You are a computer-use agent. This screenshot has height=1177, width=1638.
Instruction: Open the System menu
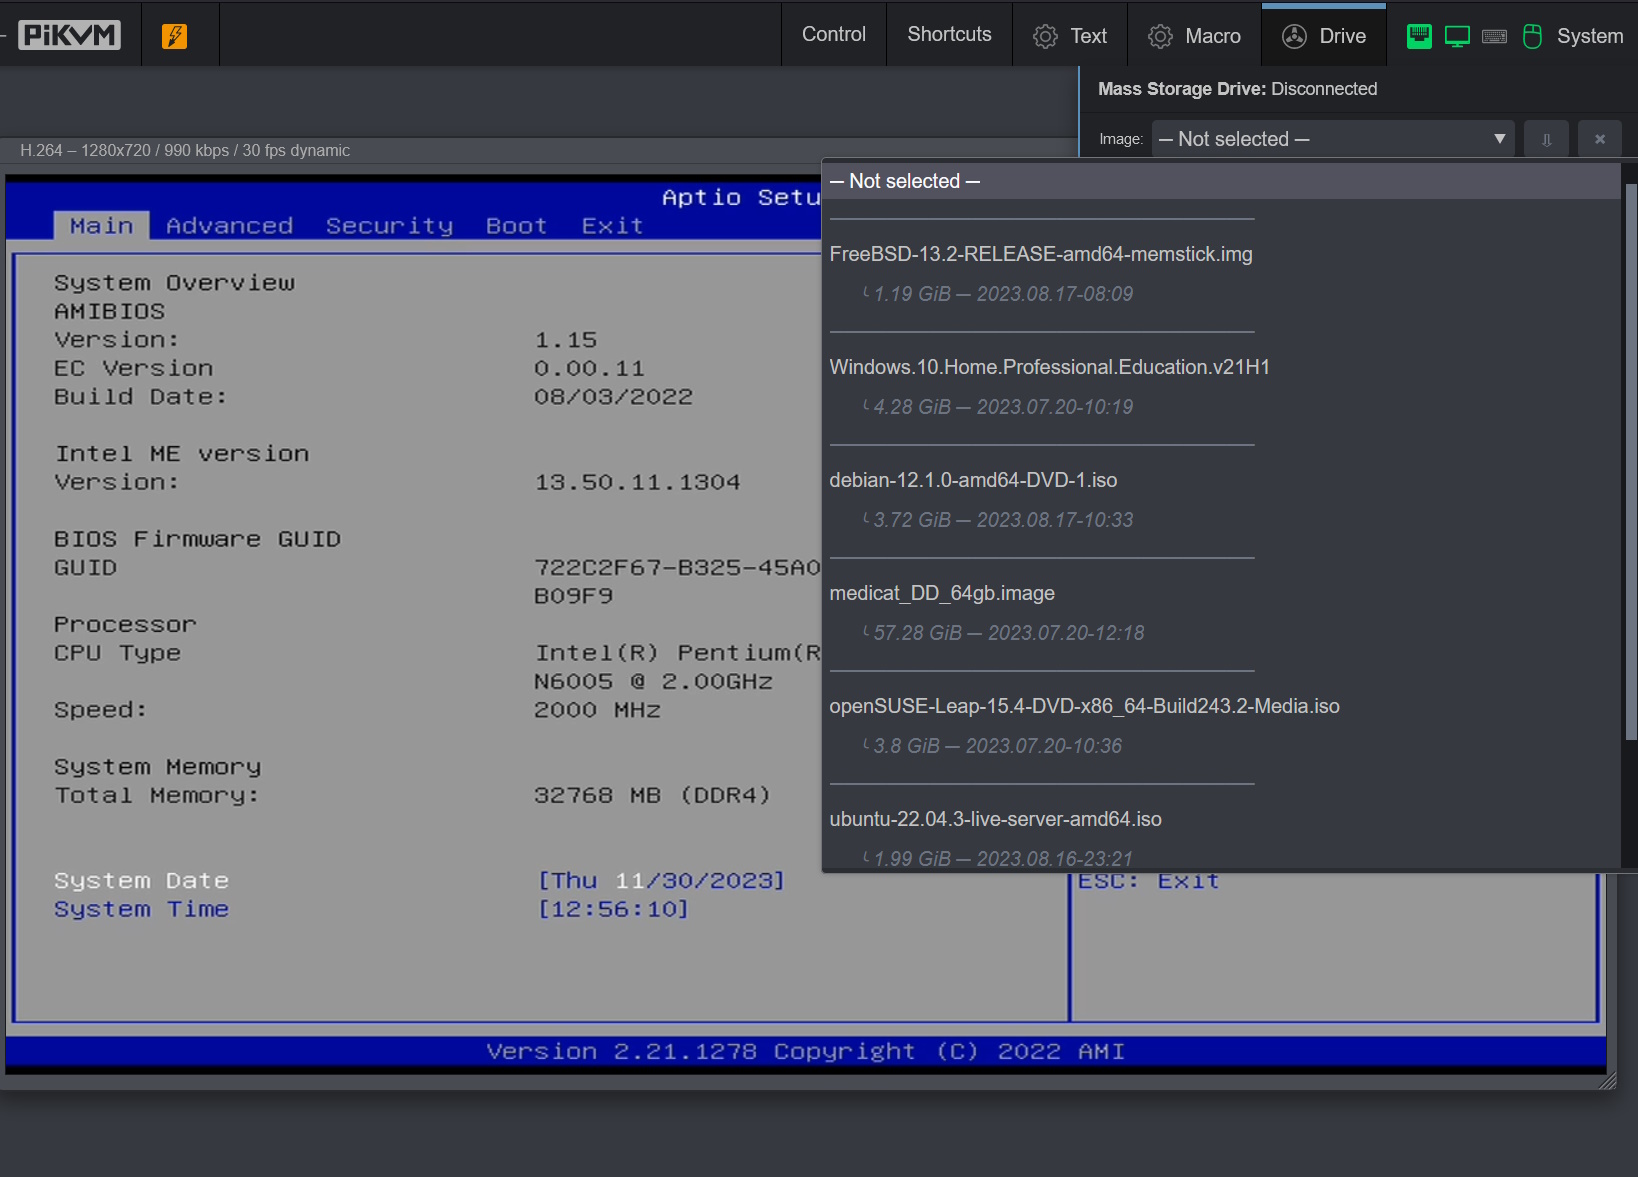1589,36
